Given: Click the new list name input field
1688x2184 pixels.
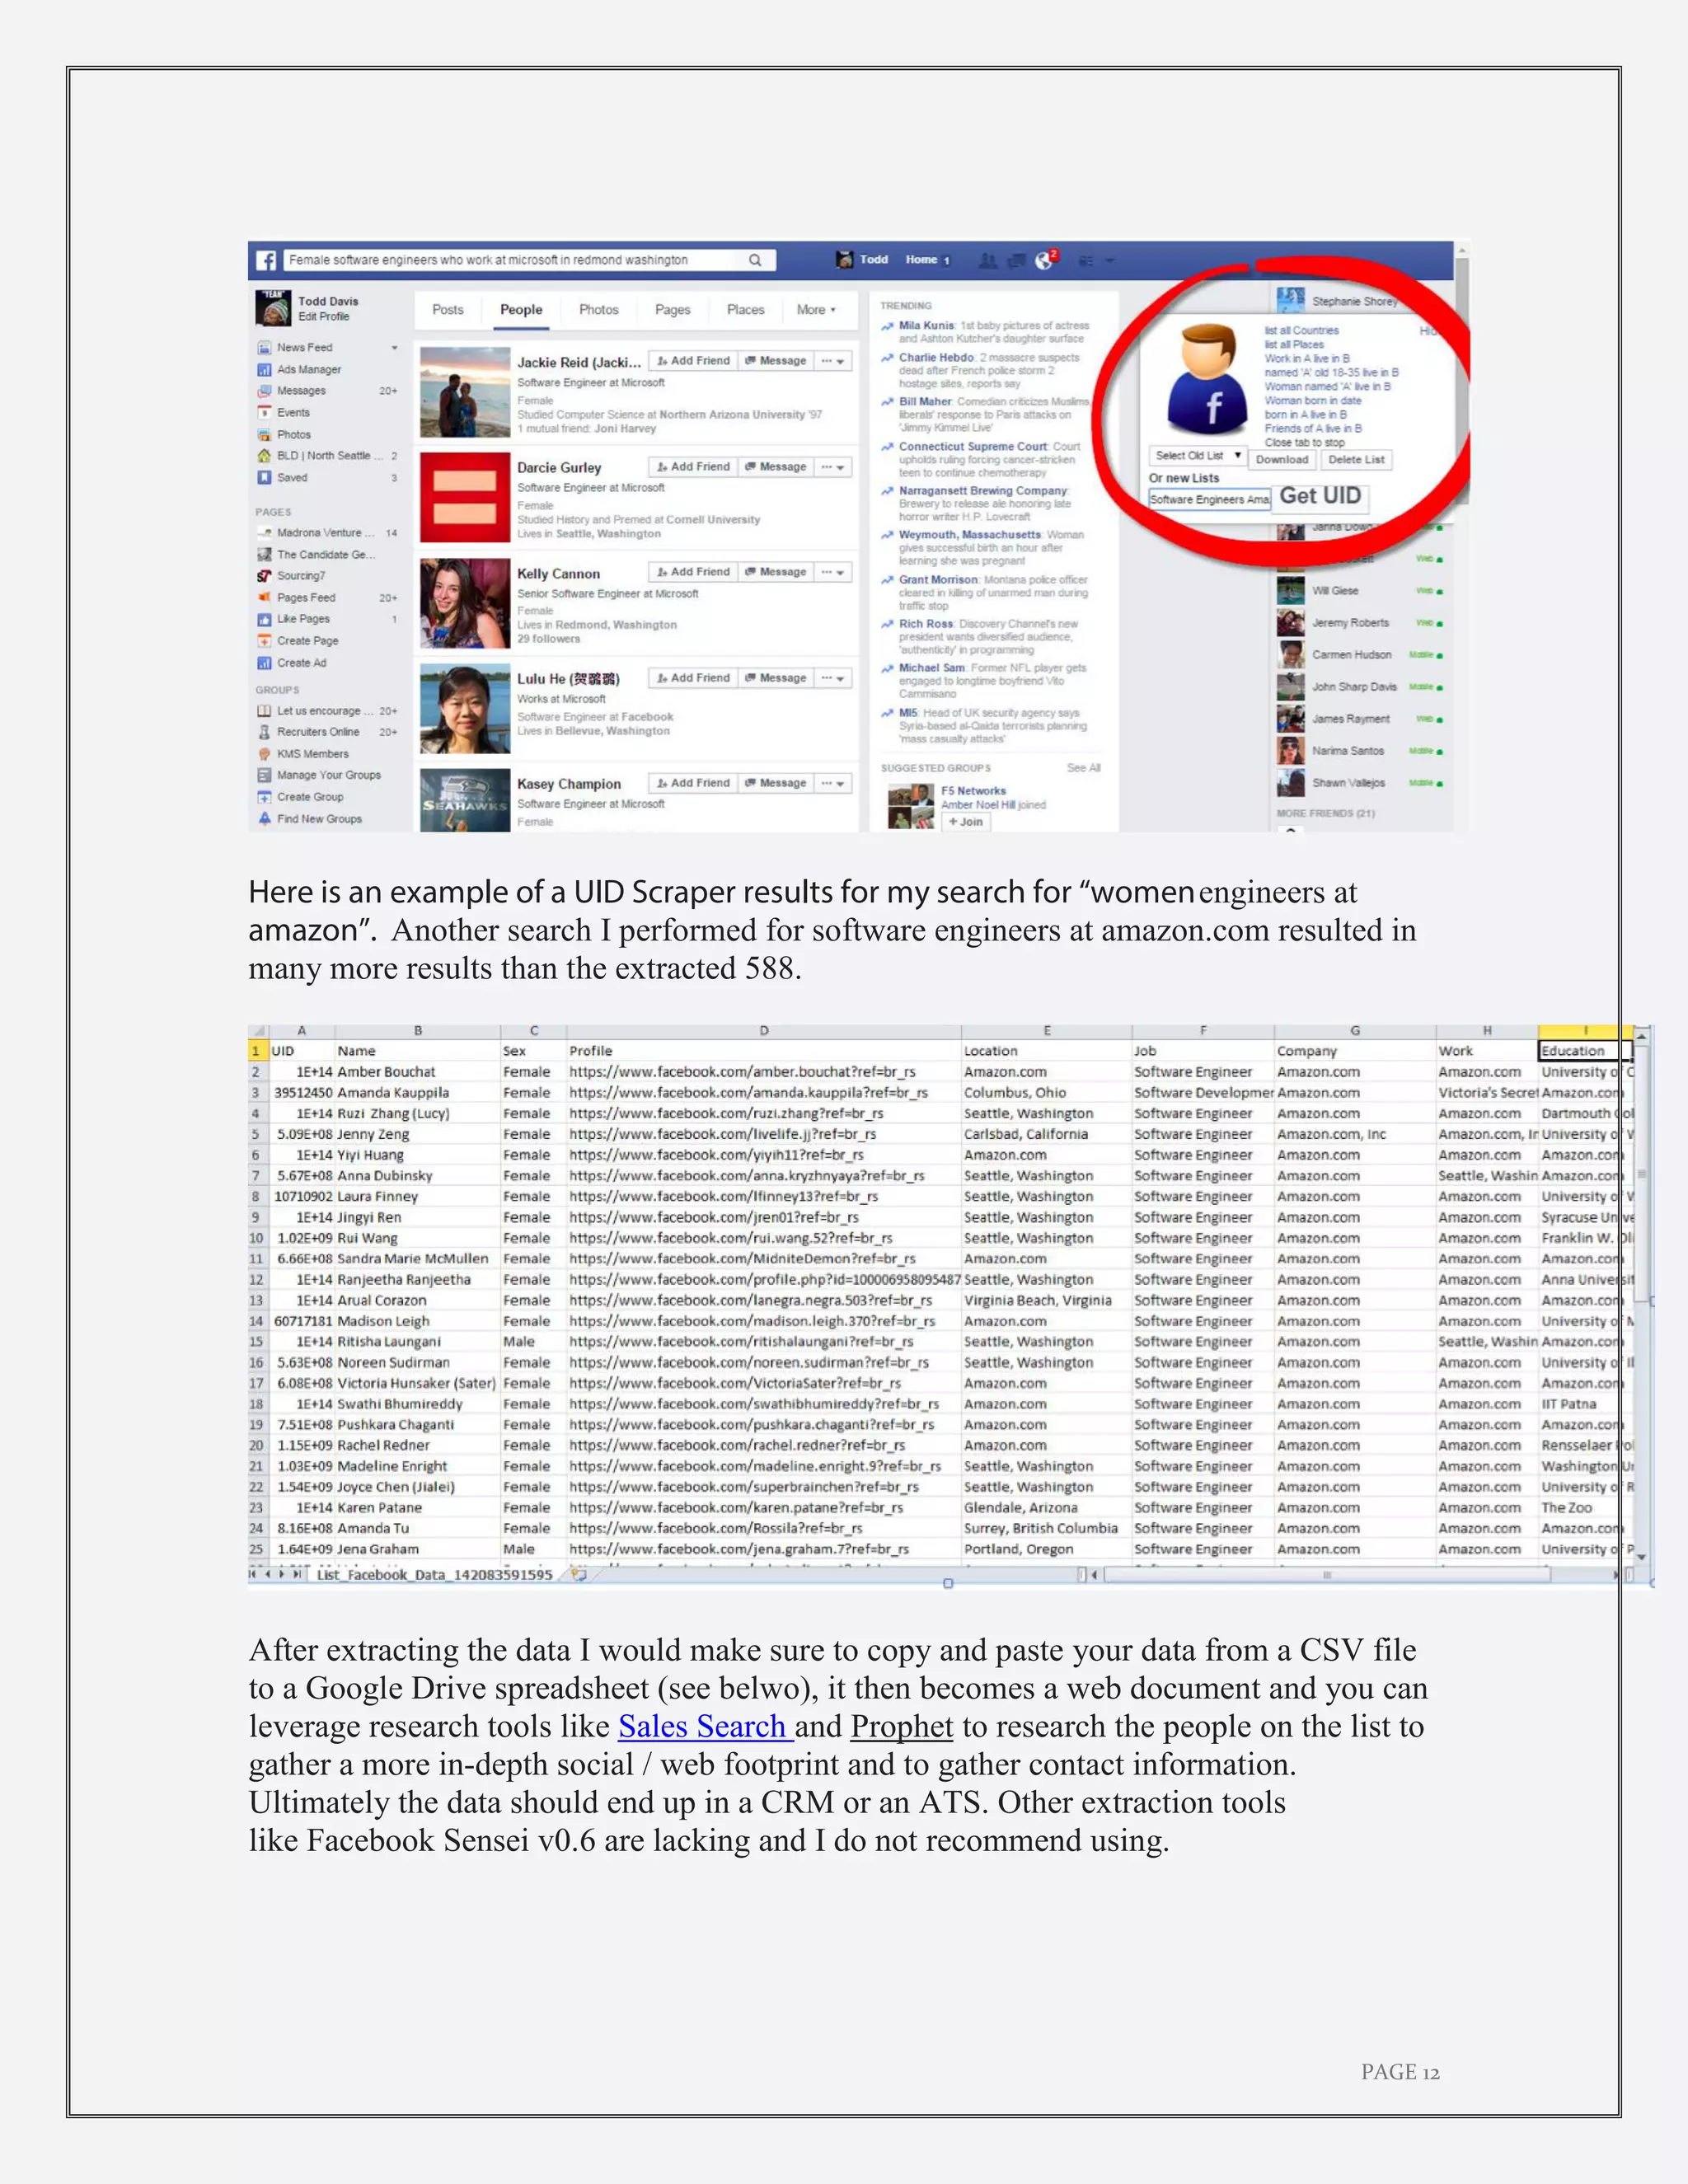Looking at the screenshot, I should (1209, 499).
